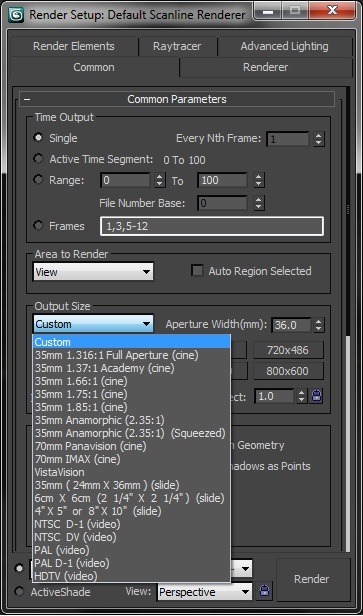This screenshot has width=363, height=616.
Task: Click the Aperture Width value field
Action: click(291, 325)
